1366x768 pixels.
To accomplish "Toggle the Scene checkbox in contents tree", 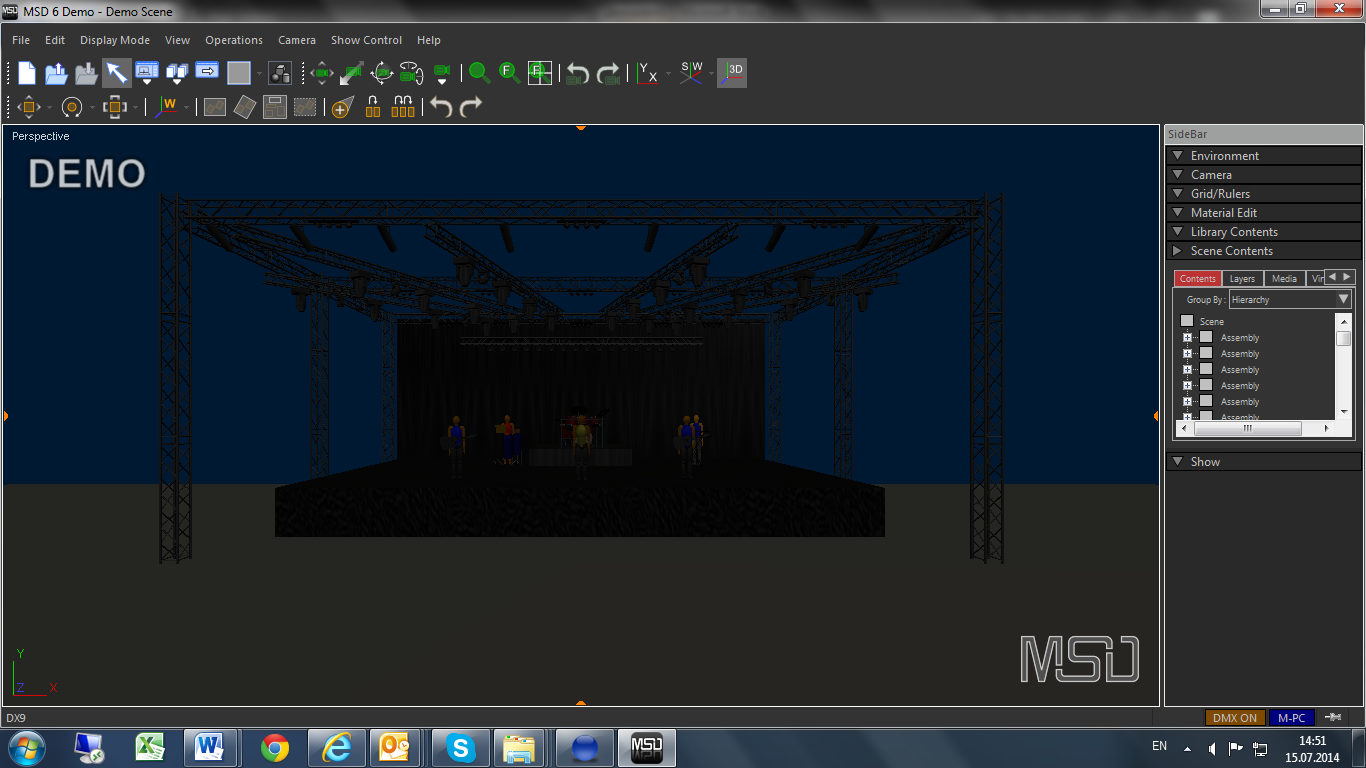I will pyautogui.click(x=1187, y=321).
